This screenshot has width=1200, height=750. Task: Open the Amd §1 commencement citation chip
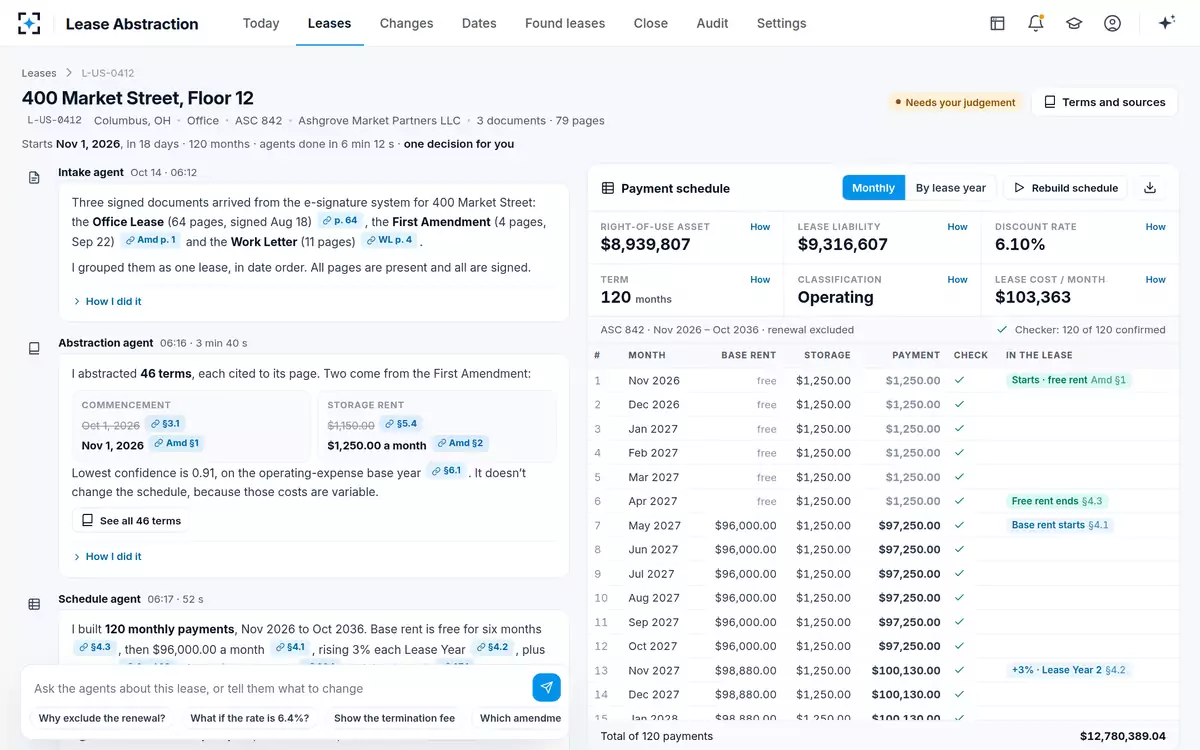point(176,444)
